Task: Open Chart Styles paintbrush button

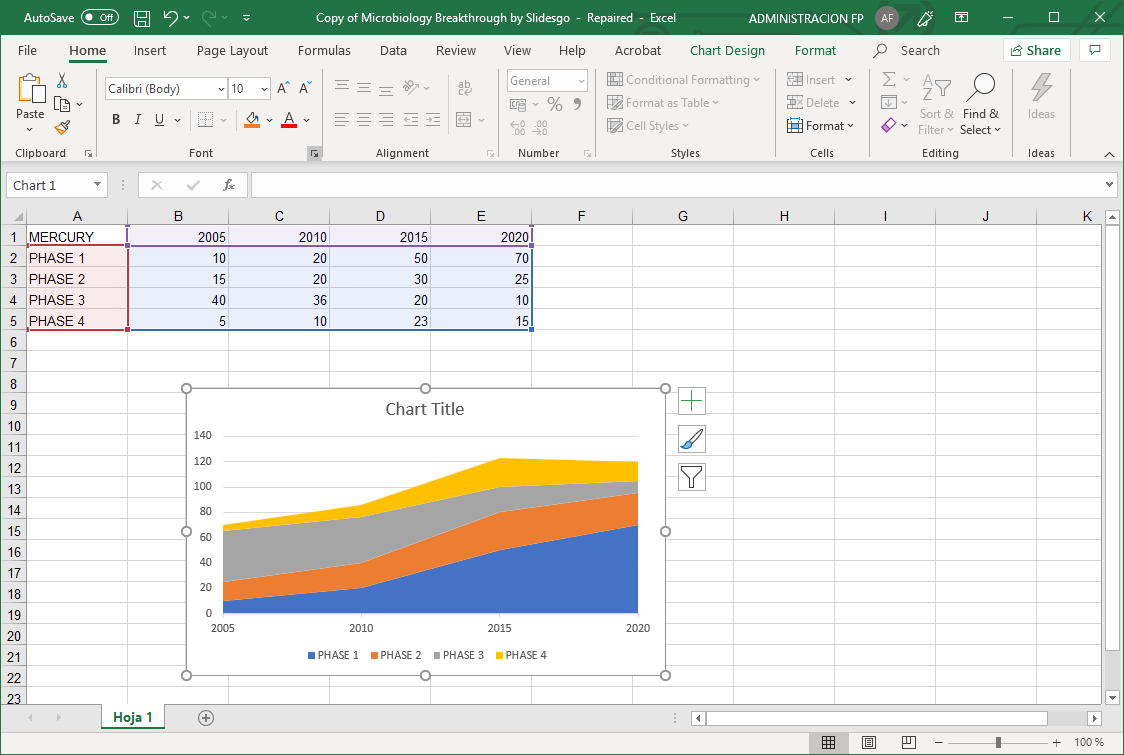Action: 692,439
